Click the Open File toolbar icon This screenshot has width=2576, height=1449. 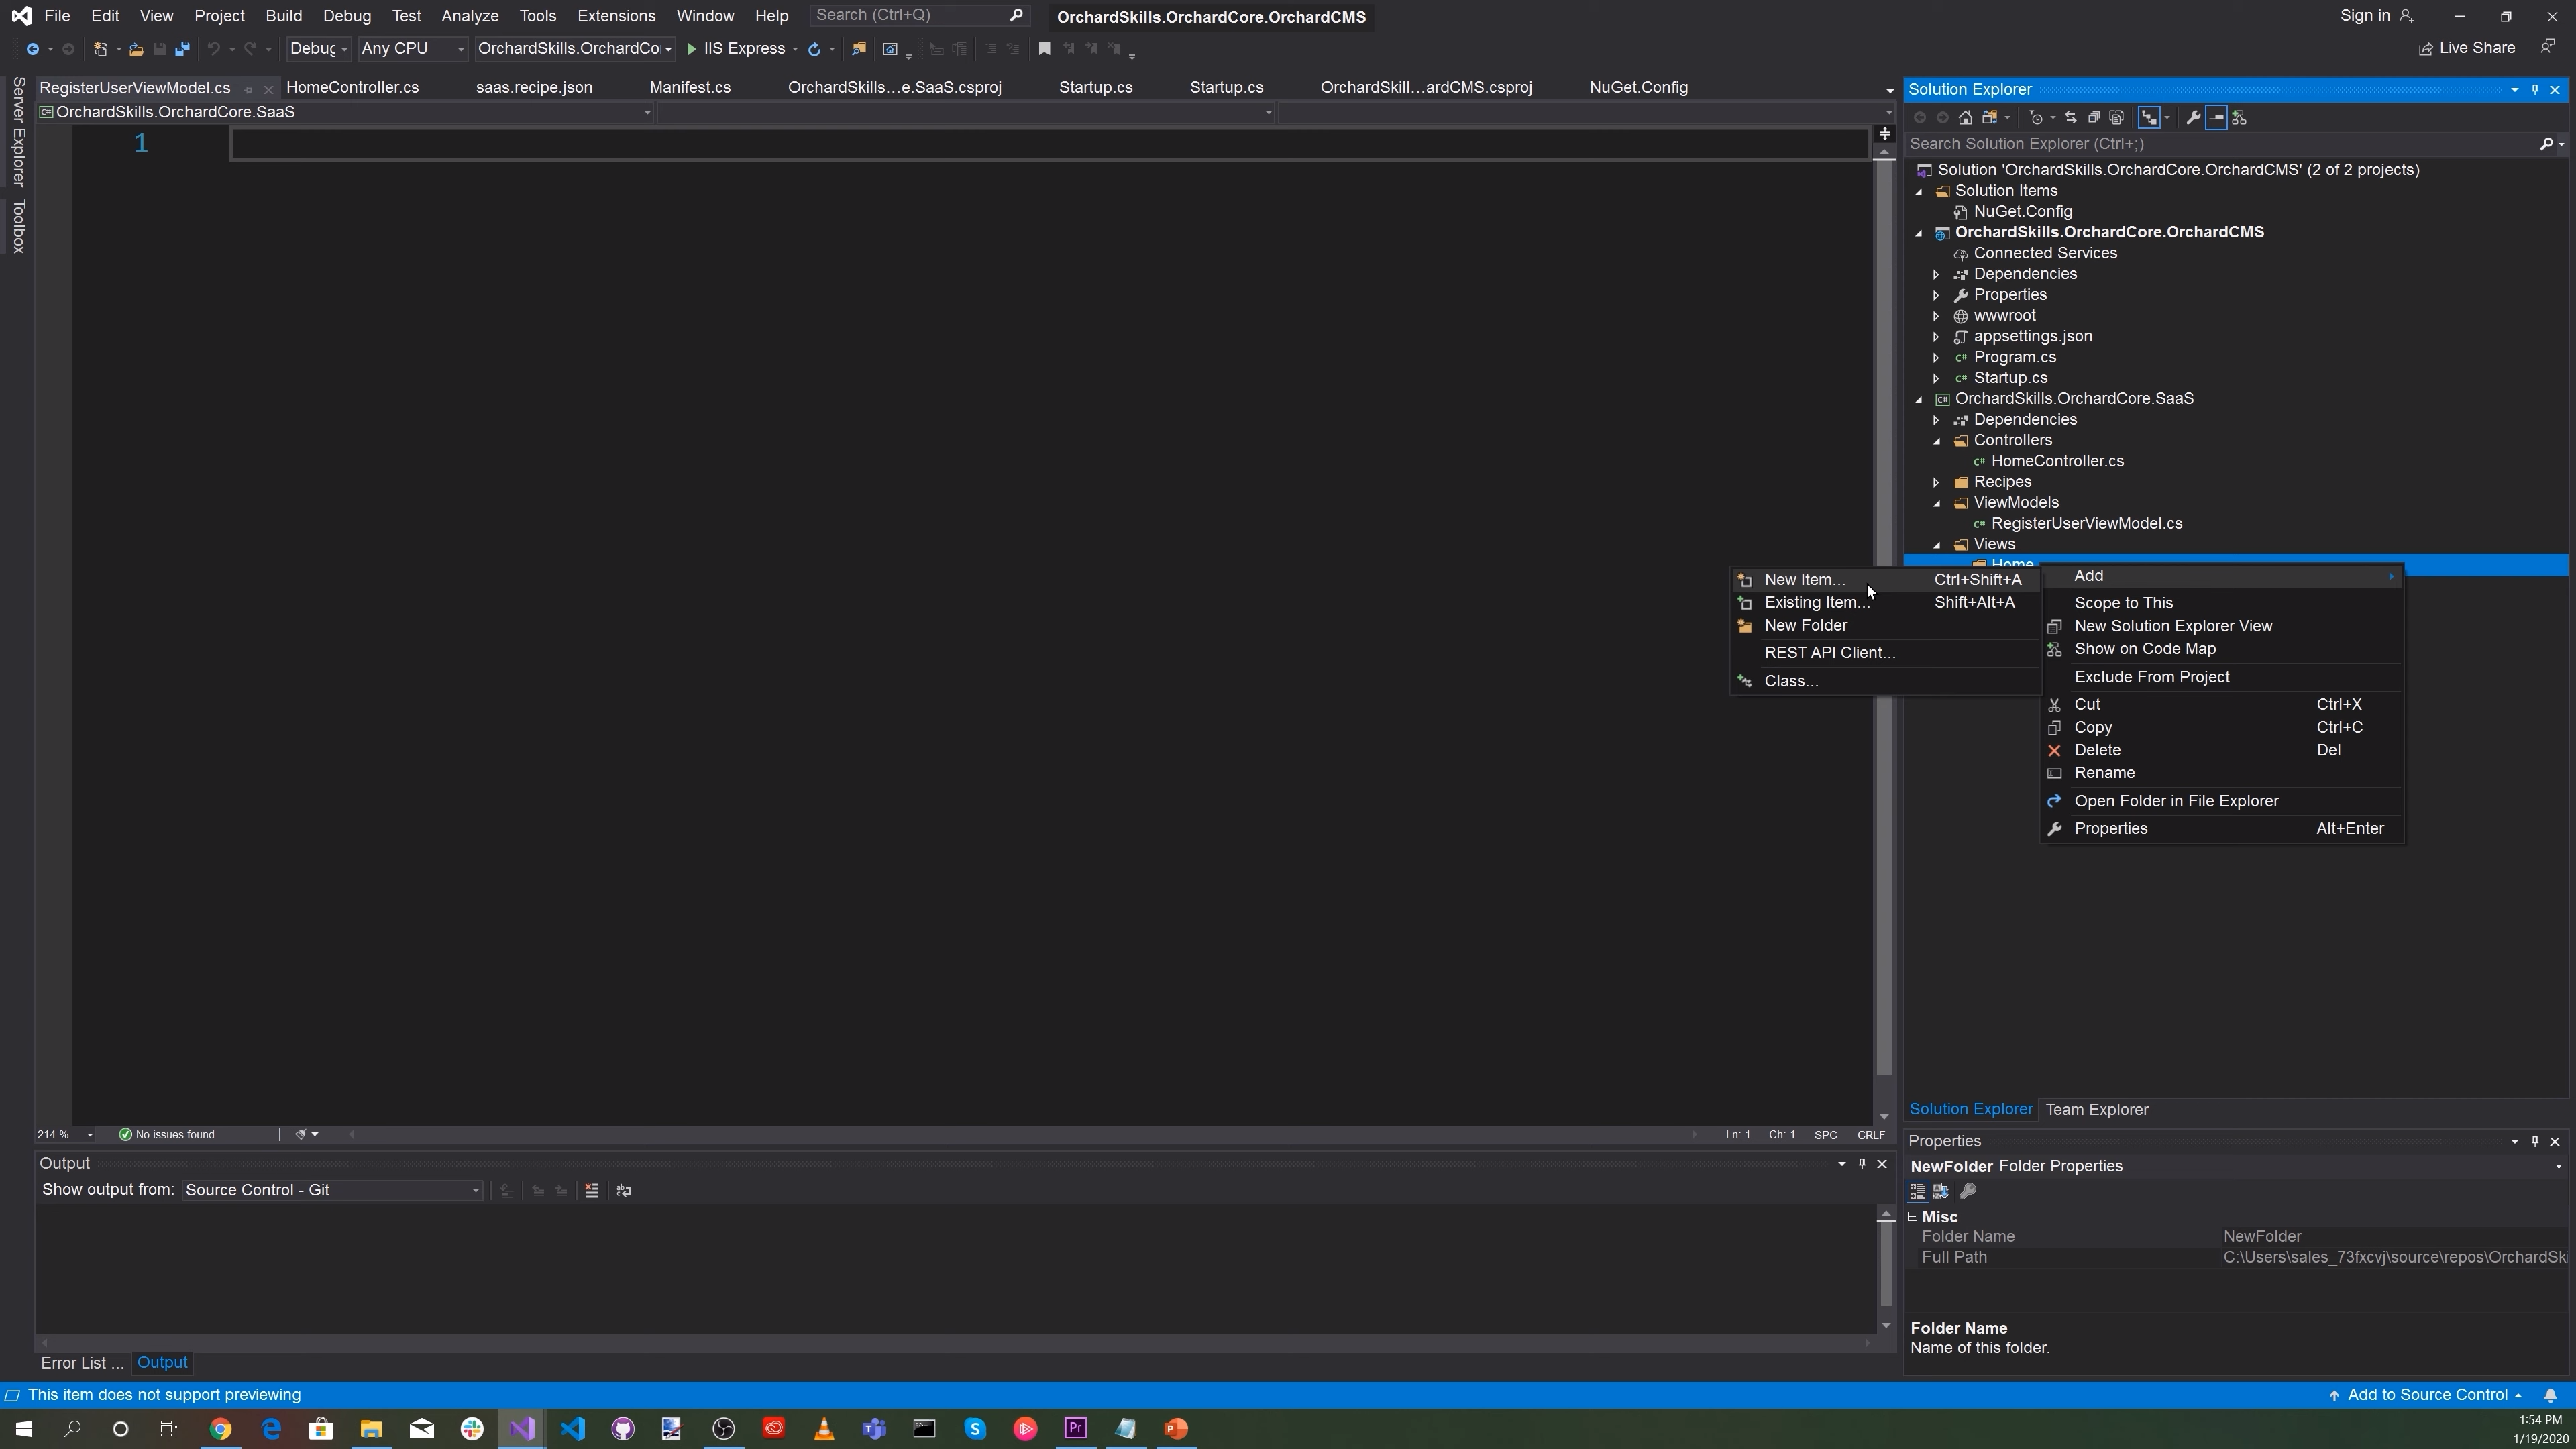(136, 49)
